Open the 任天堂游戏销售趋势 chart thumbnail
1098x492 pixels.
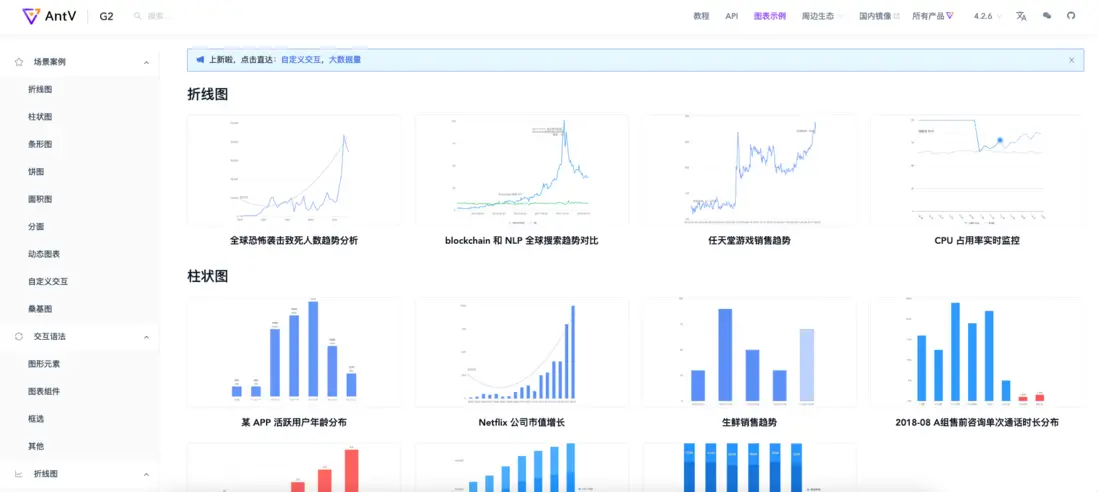tap(749, 169)
